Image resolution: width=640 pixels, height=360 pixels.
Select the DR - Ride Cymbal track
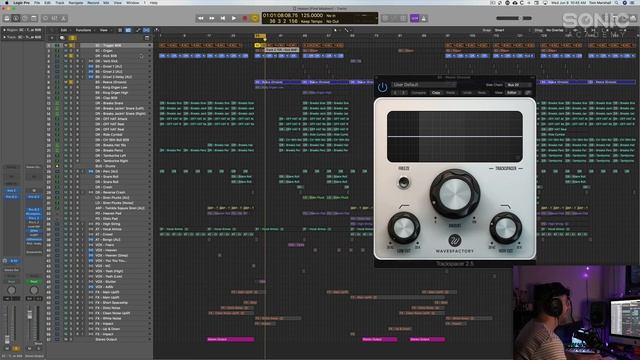(109, 135)
